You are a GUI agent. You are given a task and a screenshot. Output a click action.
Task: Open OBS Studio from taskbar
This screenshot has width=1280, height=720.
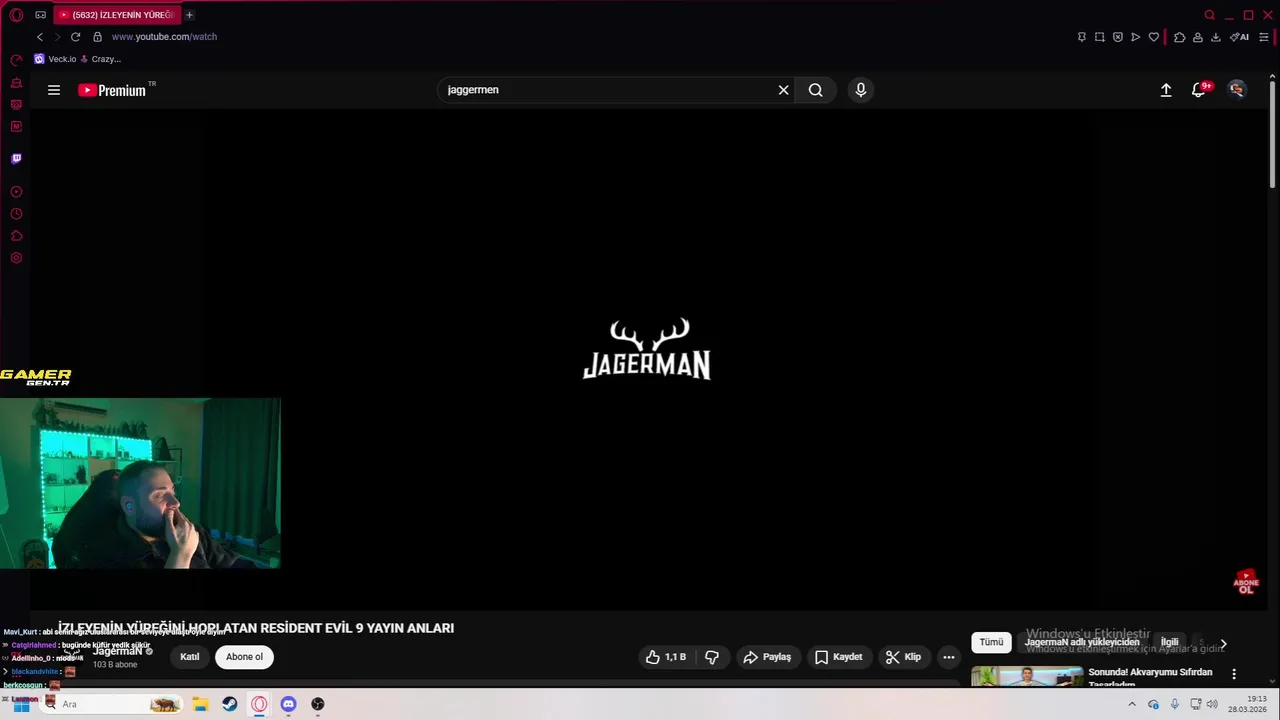[318, 704]
